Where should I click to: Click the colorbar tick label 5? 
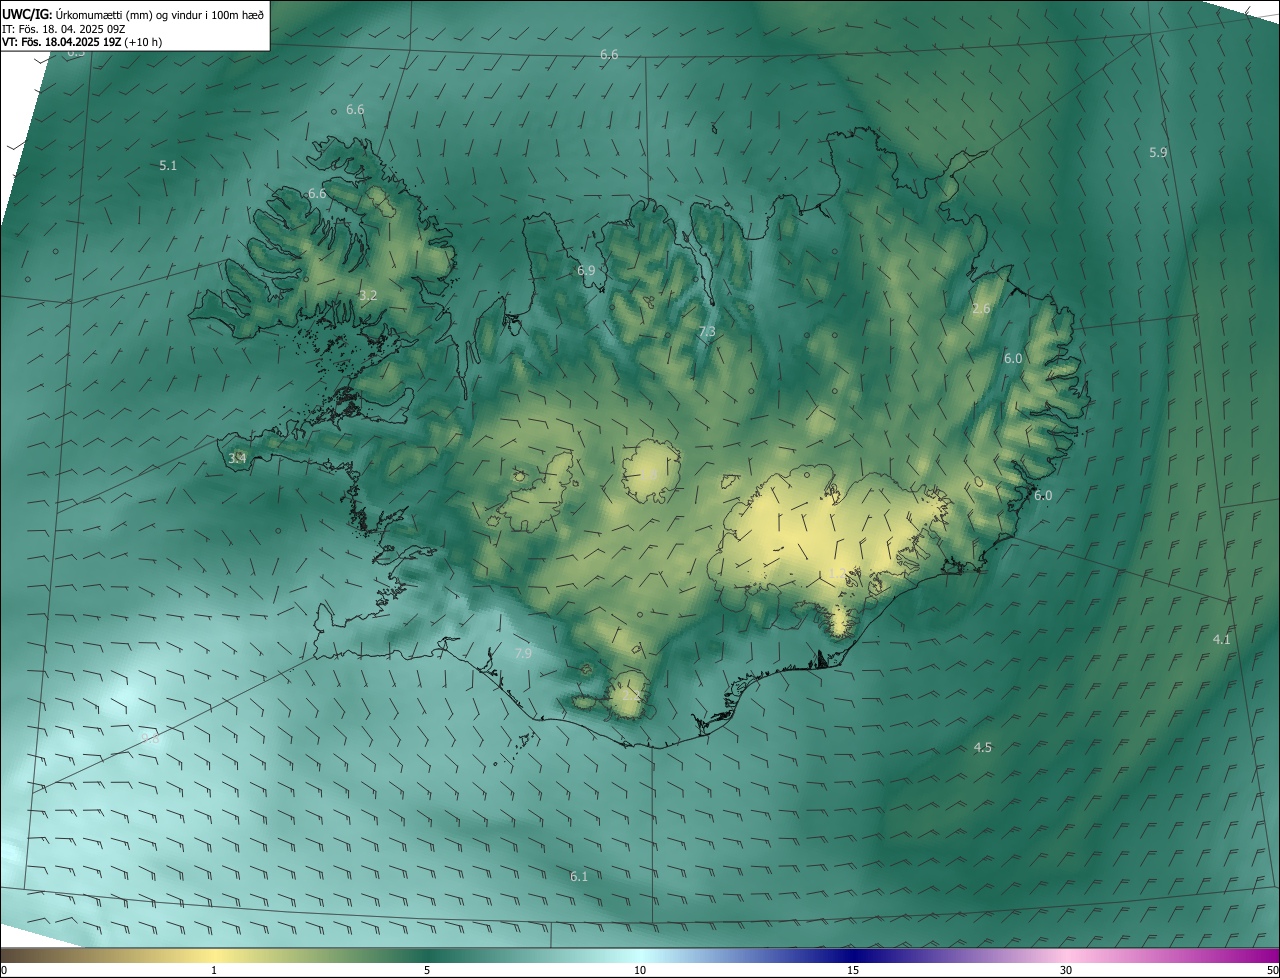pos(427,970)
